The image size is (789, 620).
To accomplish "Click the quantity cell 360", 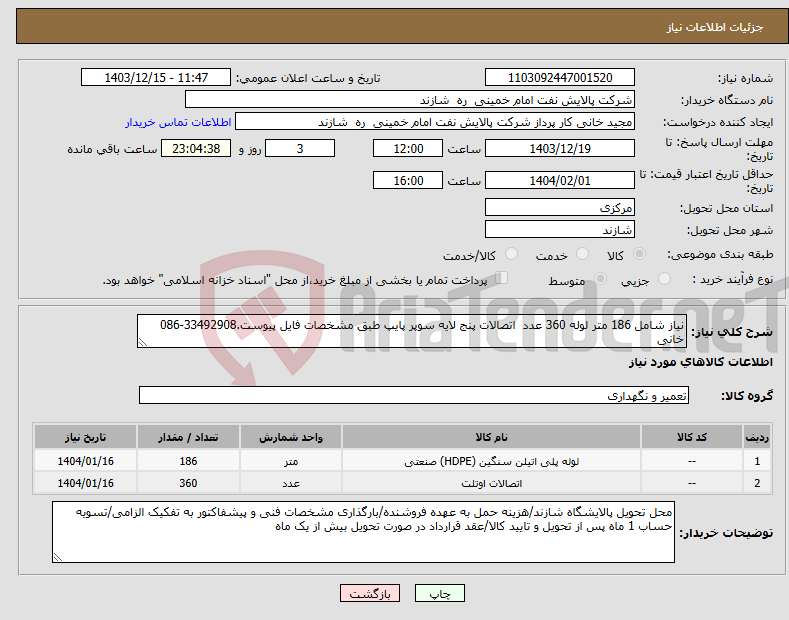I will coord(188,483).
